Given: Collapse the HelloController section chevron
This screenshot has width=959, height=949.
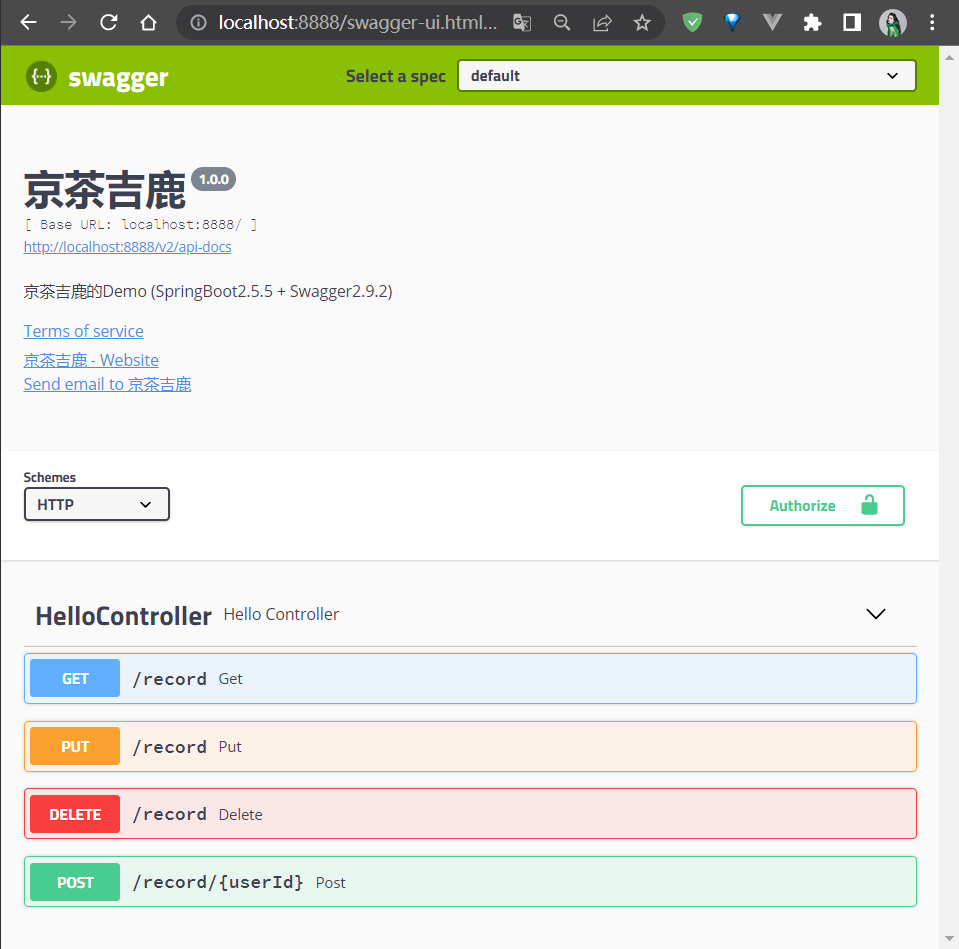Looking at the screenshot, I should pos(876,614).
